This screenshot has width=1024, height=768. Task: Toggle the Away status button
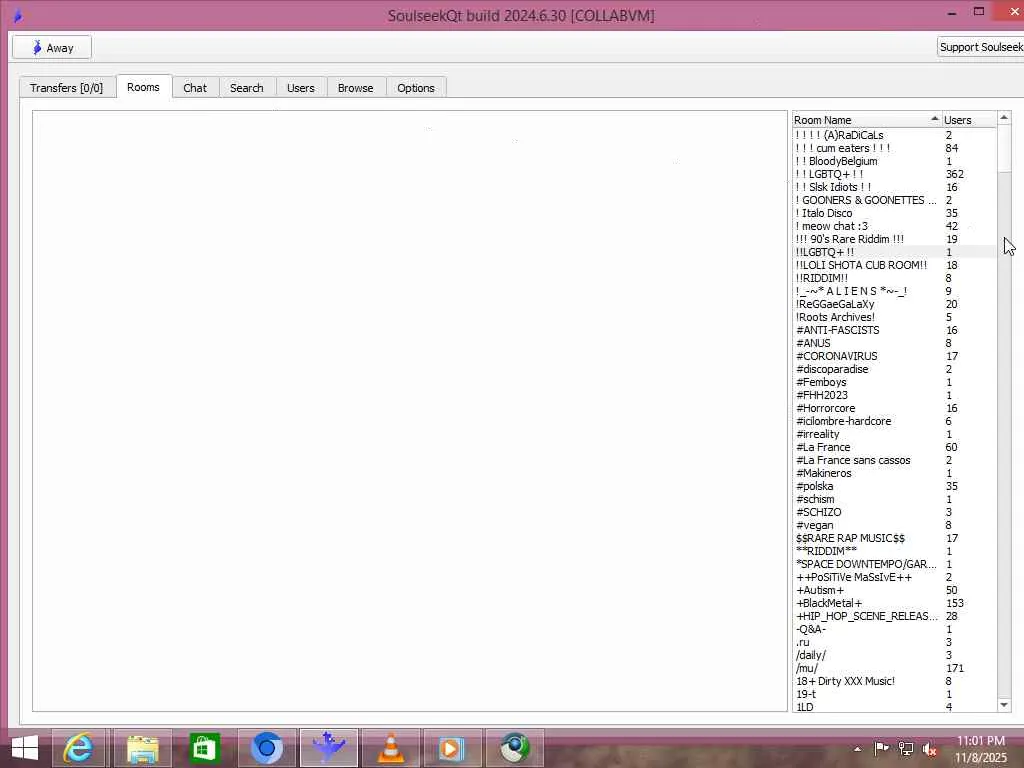[x=52, y=48]
